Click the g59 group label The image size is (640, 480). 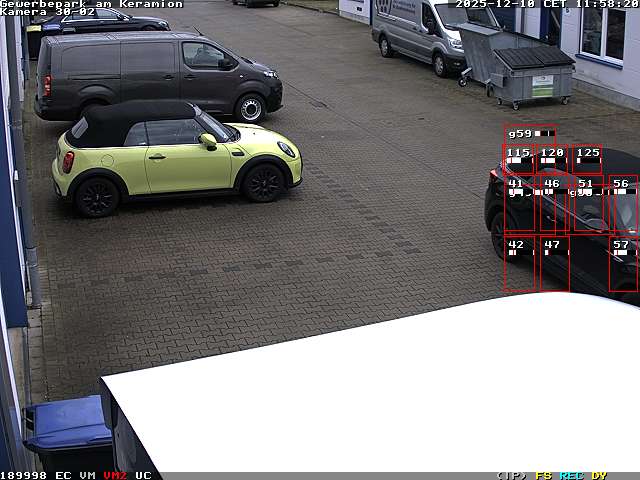point(530,134)
